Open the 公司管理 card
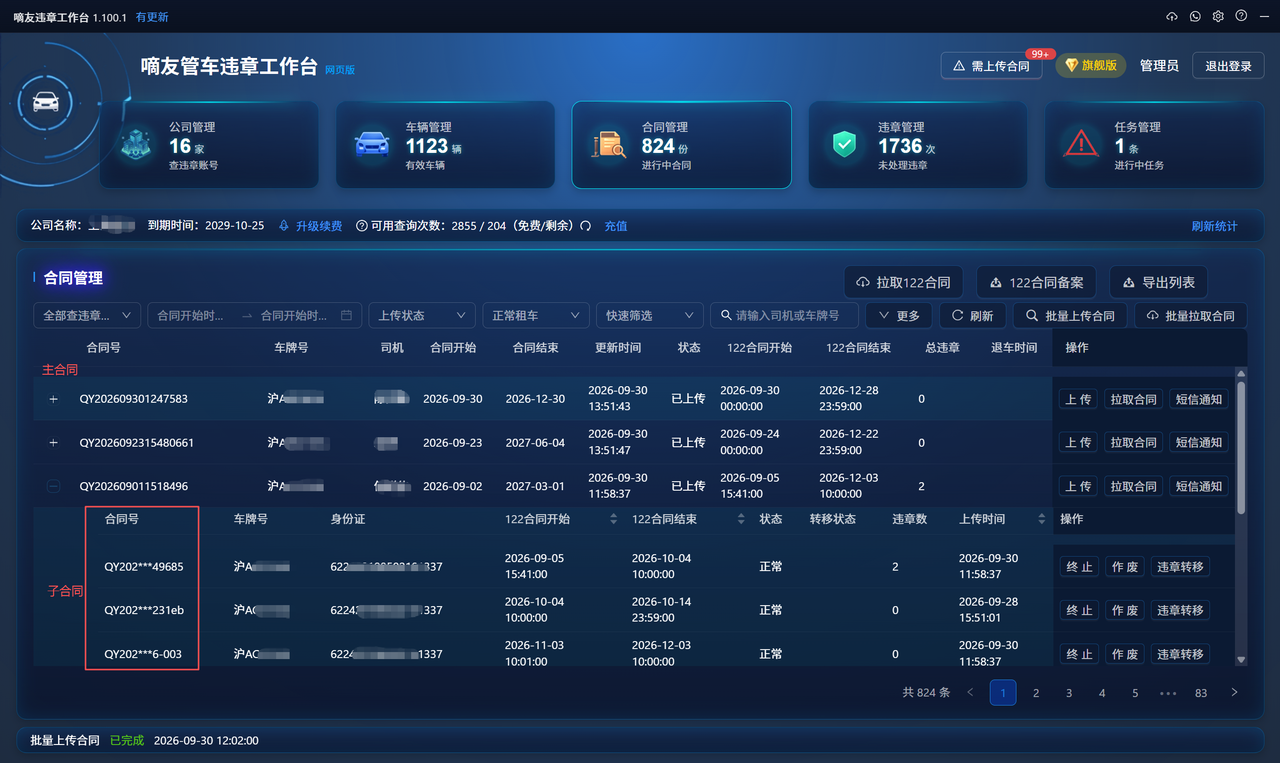Viewport: 1280px width, 763px height. click(x=208, y=145)
